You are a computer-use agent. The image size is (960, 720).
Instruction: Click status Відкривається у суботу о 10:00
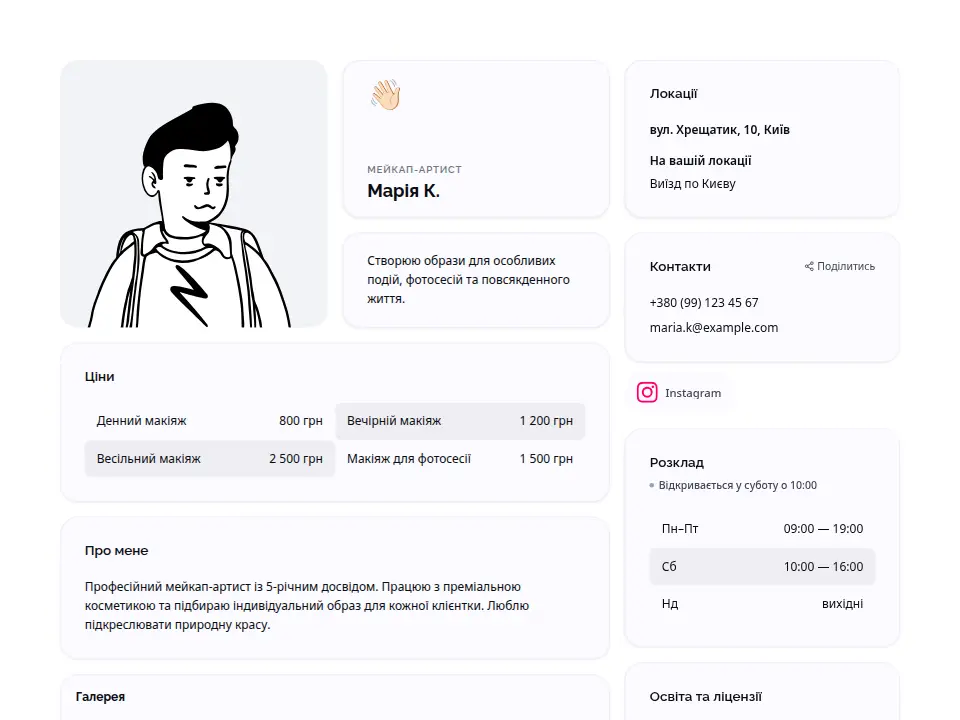click(733, 486)
